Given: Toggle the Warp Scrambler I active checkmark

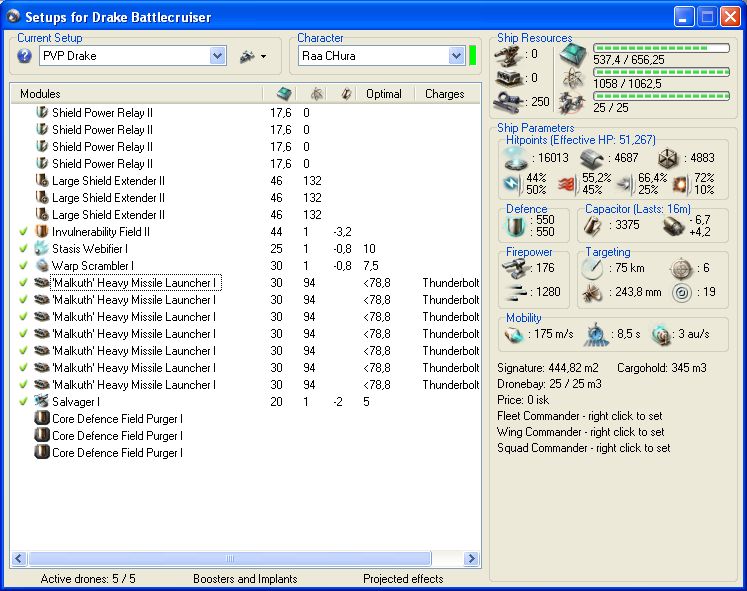Looking at the screenshot, I should (x=23, y=265).
